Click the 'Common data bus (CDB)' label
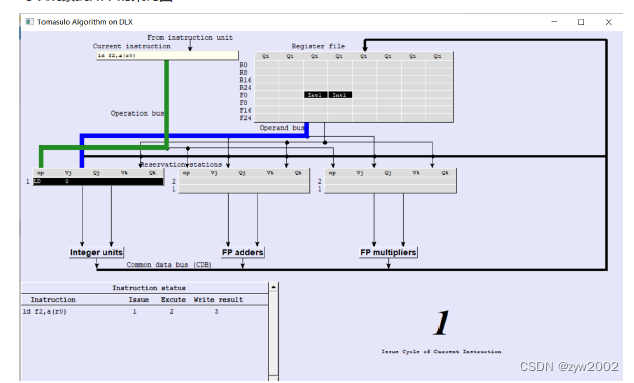 coord(169,265)
